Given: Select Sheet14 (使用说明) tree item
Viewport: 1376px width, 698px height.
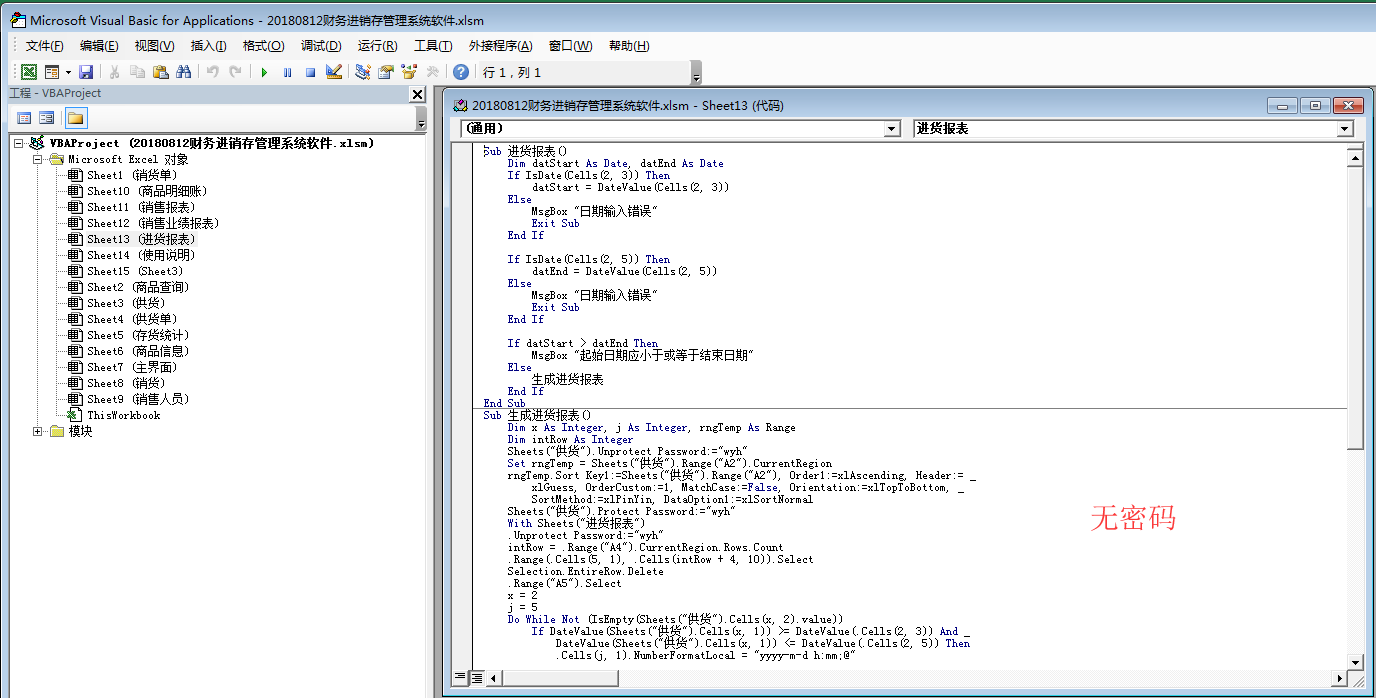Looking at the screenshot, I should 141,255.
